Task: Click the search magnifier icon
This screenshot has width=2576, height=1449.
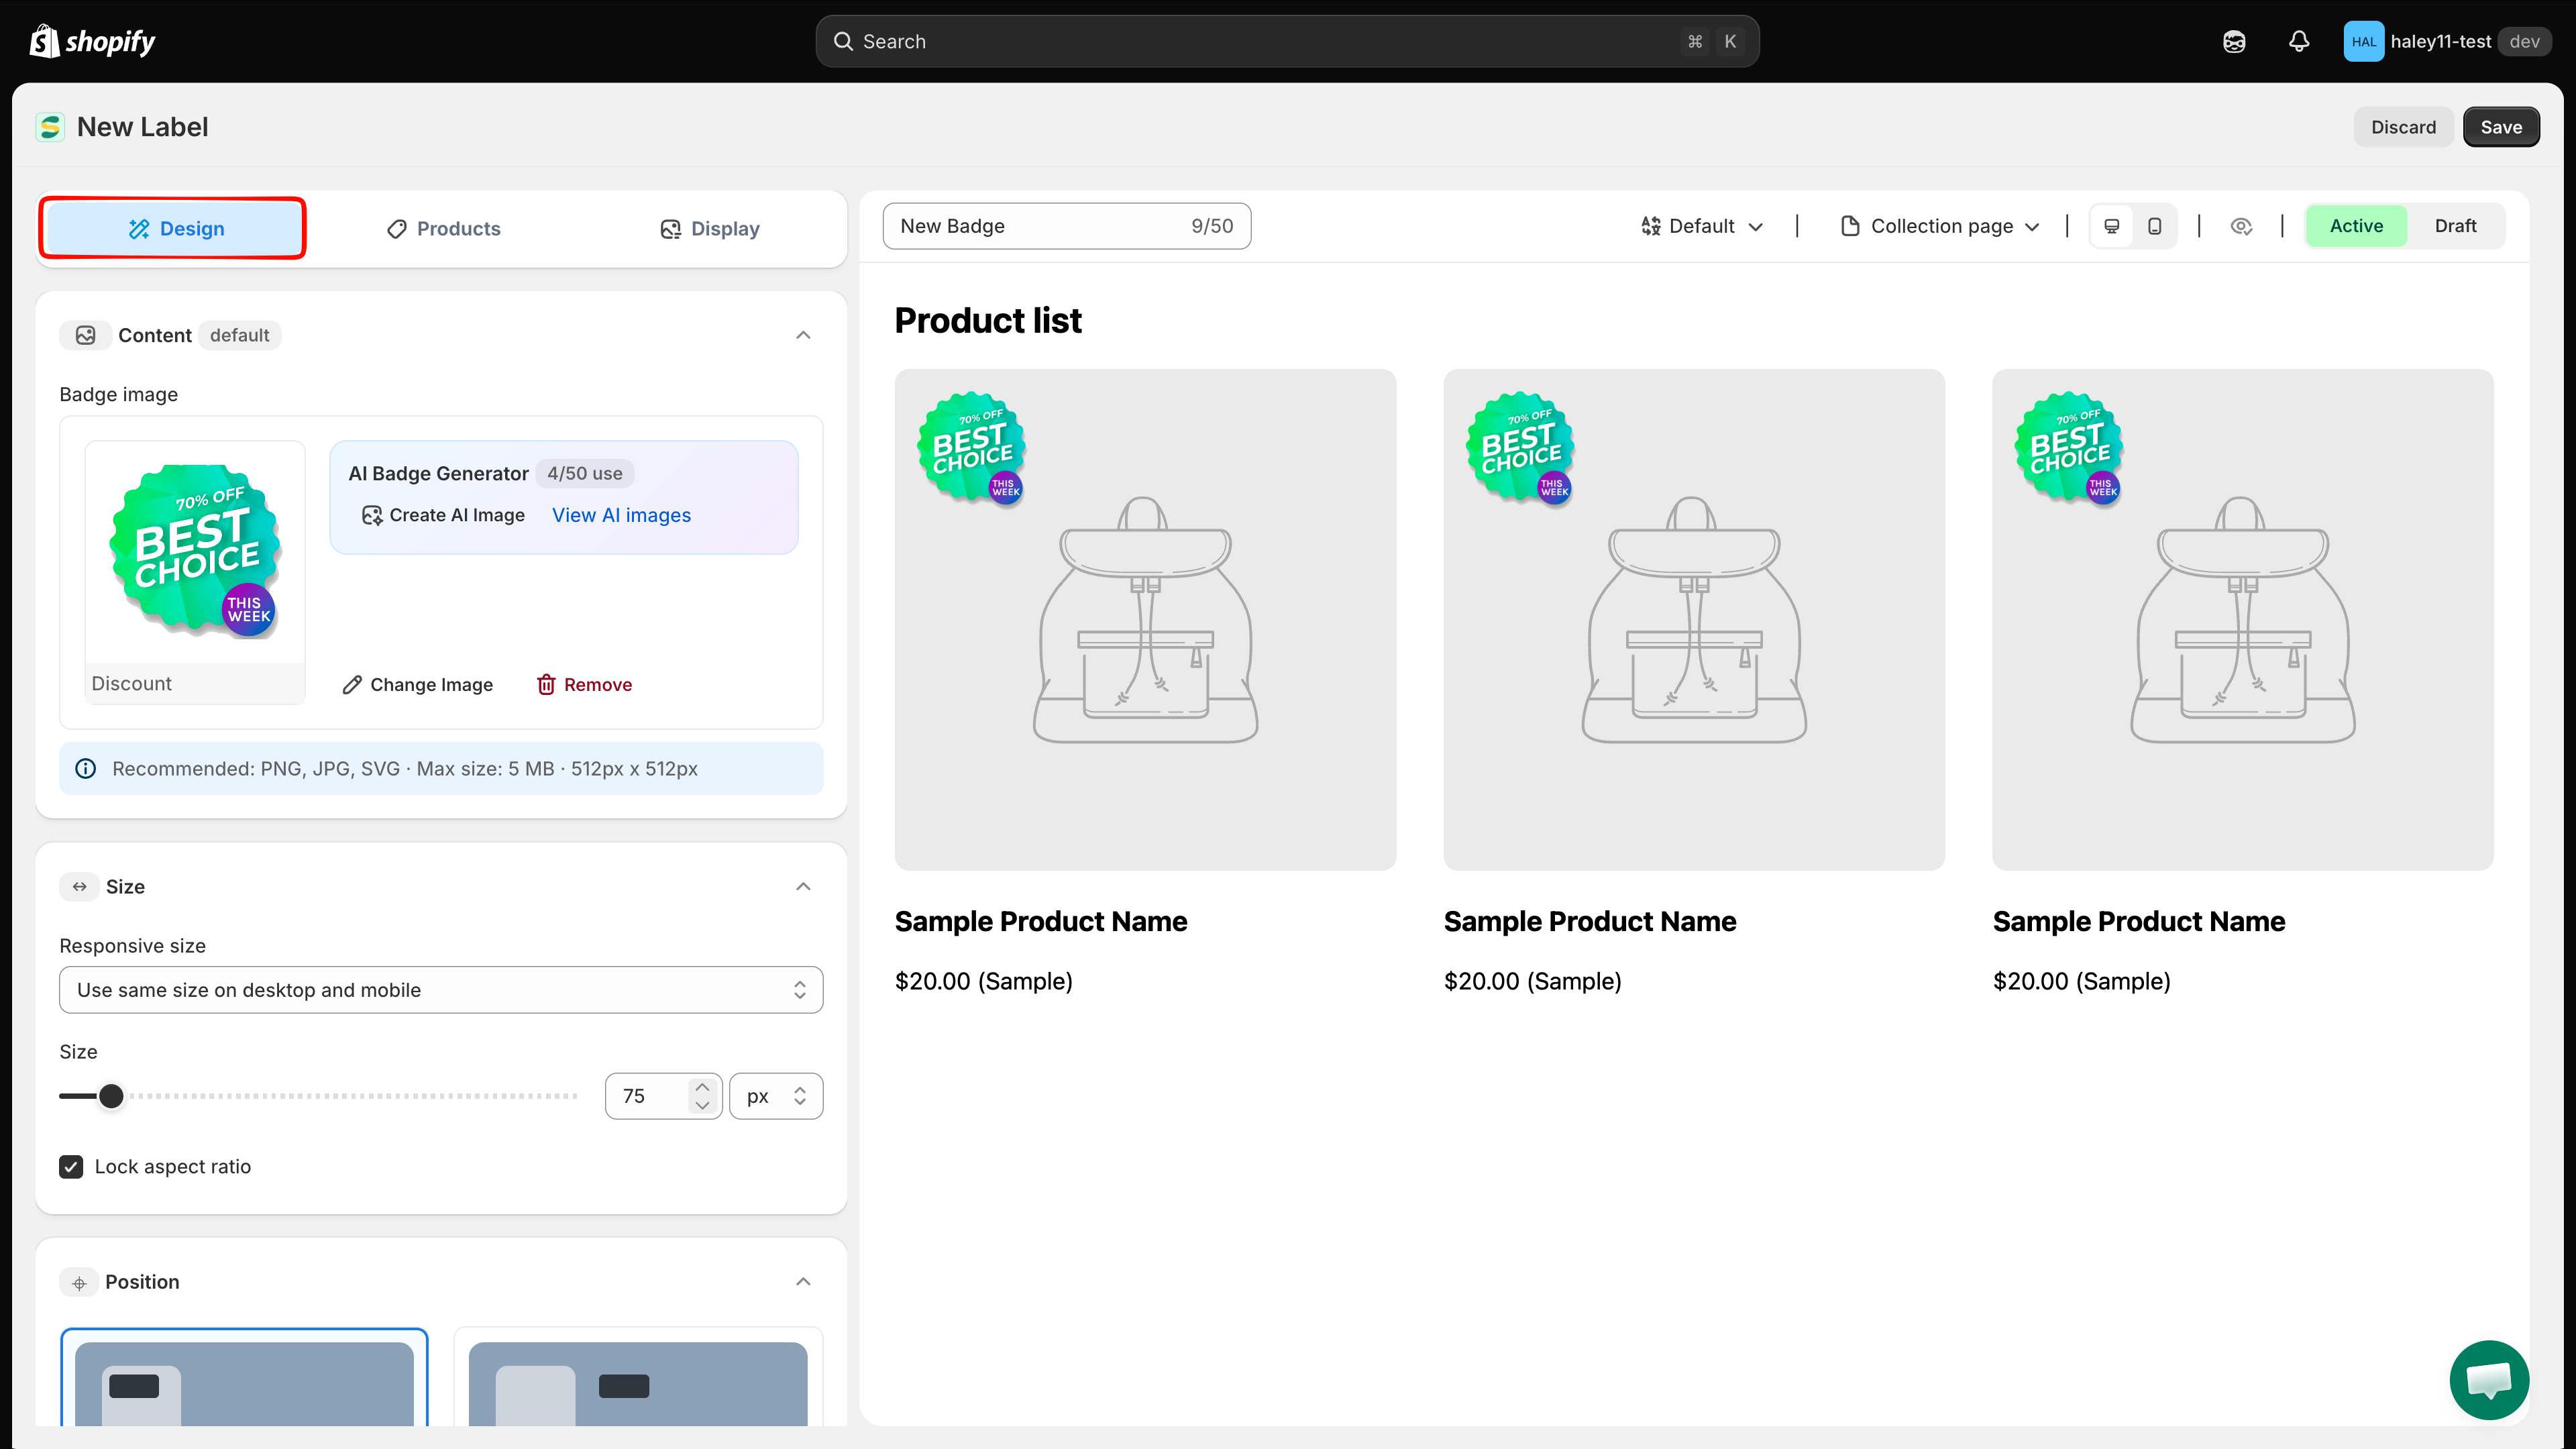Action: 843,41
